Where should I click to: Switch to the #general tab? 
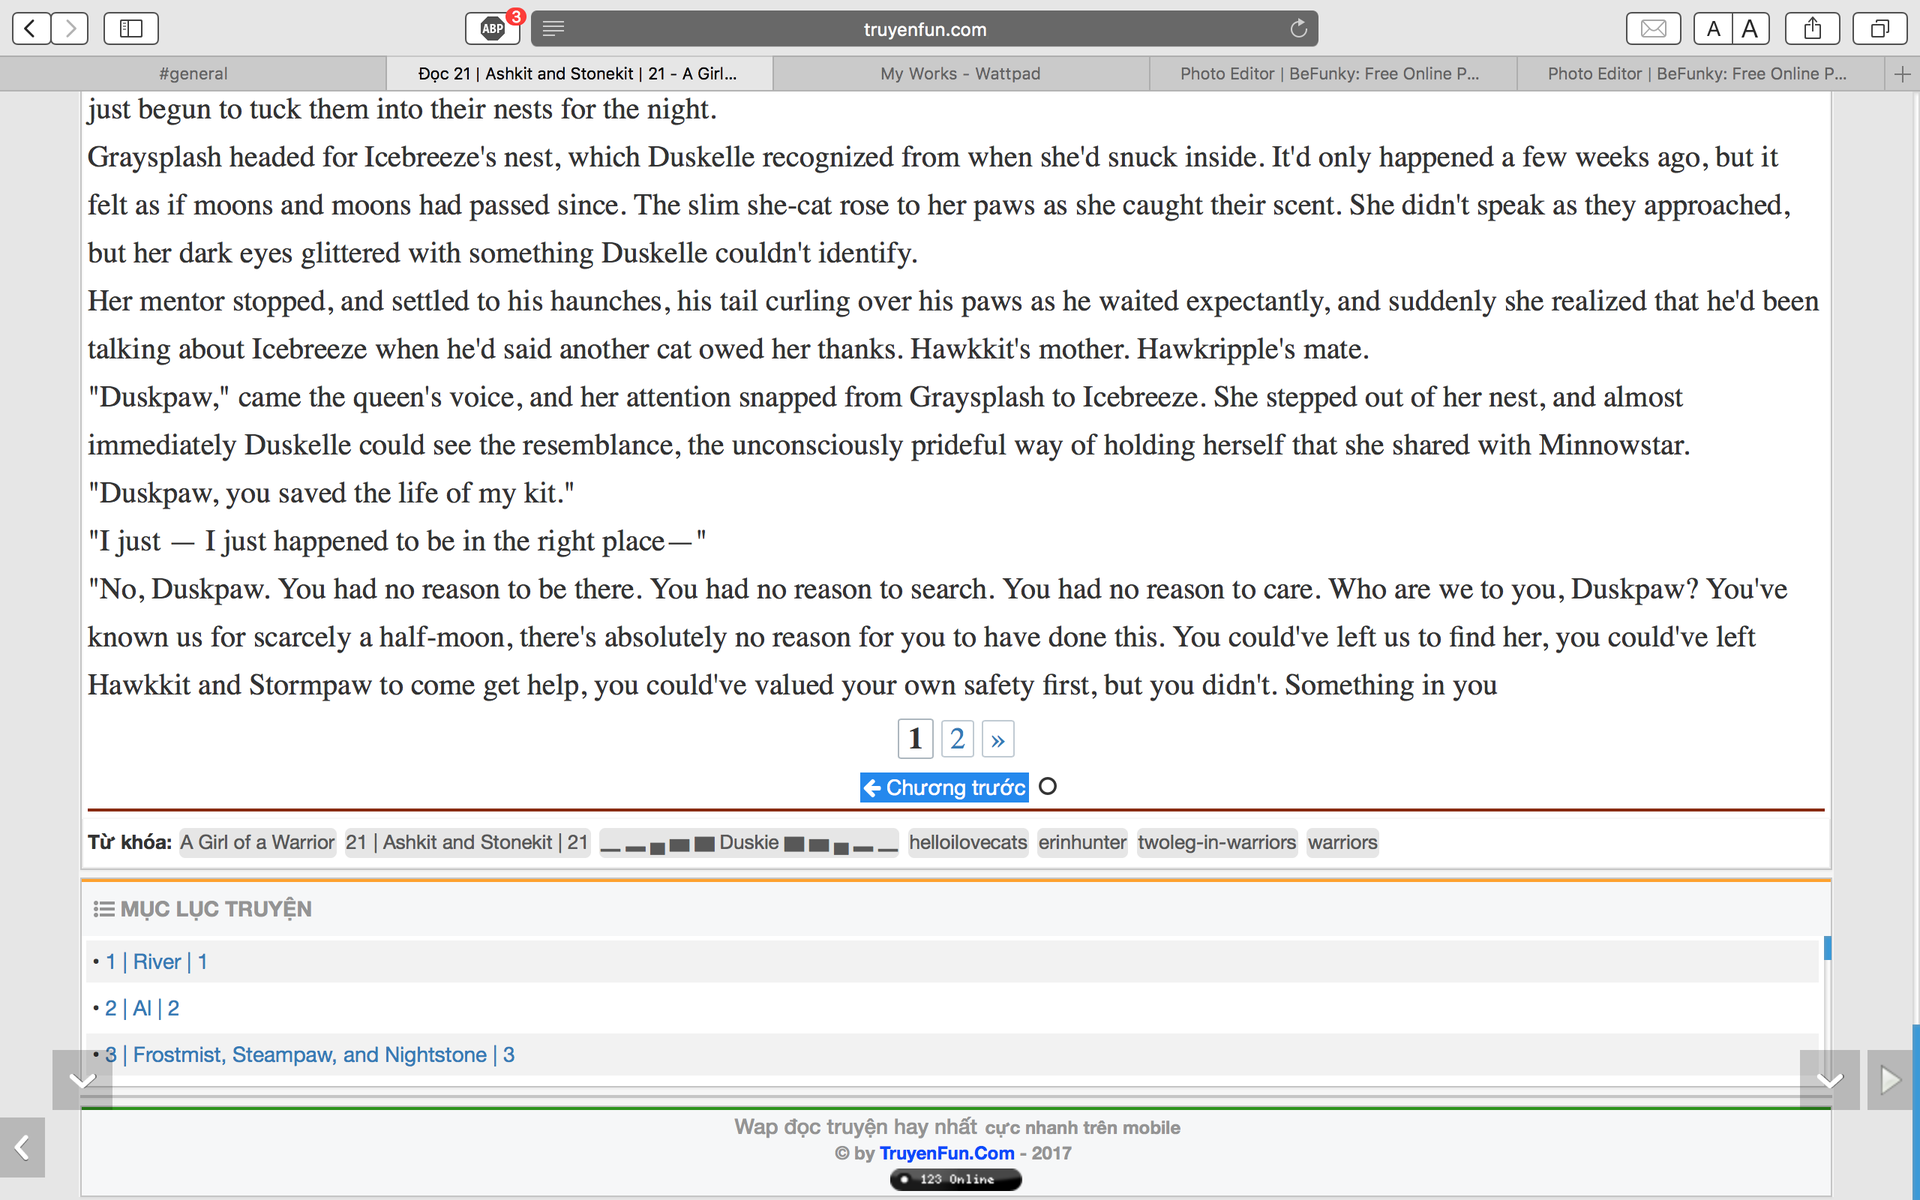193,74
